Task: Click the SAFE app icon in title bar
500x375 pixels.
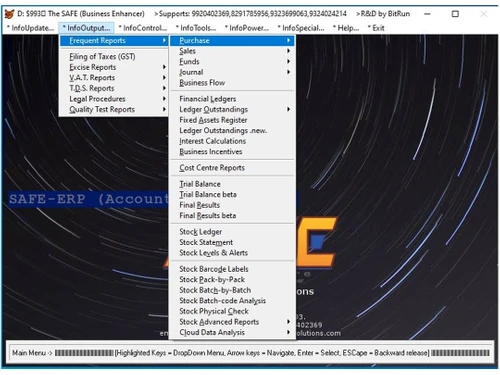Action: click(9, 14)
